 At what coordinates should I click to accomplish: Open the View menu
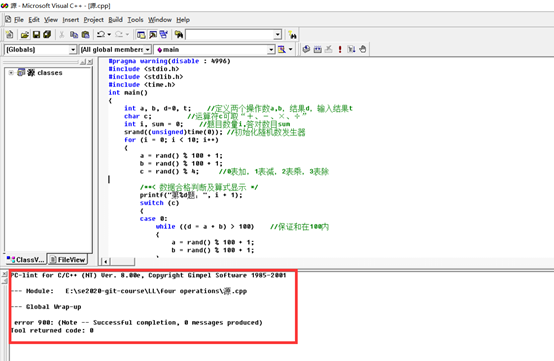51,20
